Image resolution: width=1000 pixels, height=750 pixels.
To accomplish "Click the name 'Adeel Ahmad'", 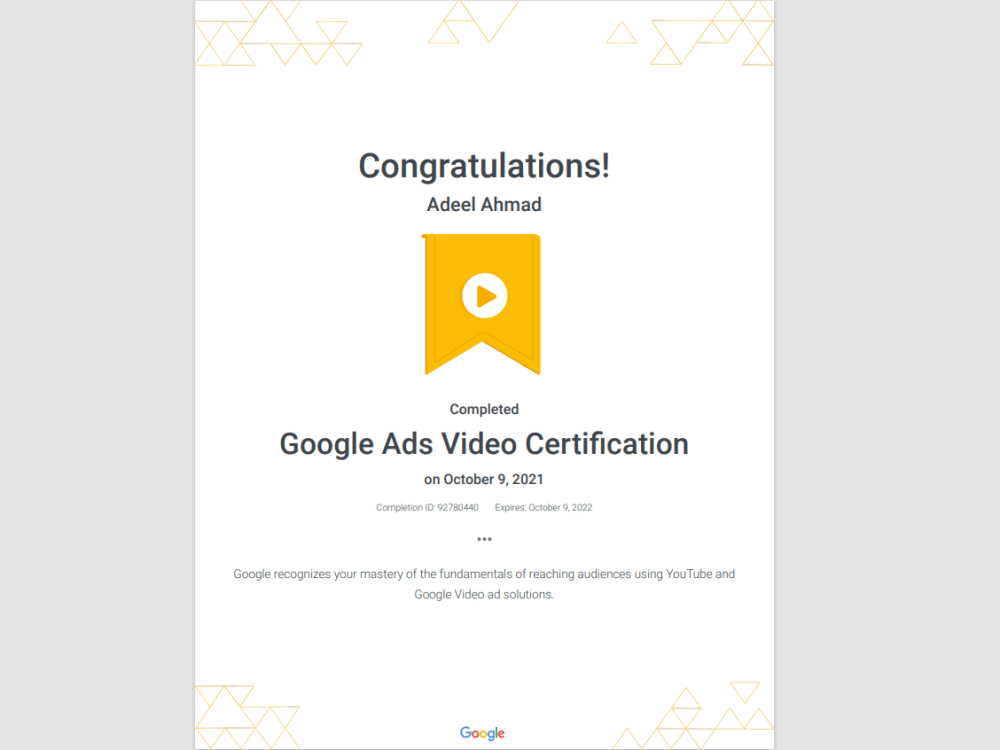I will (484, 205).
